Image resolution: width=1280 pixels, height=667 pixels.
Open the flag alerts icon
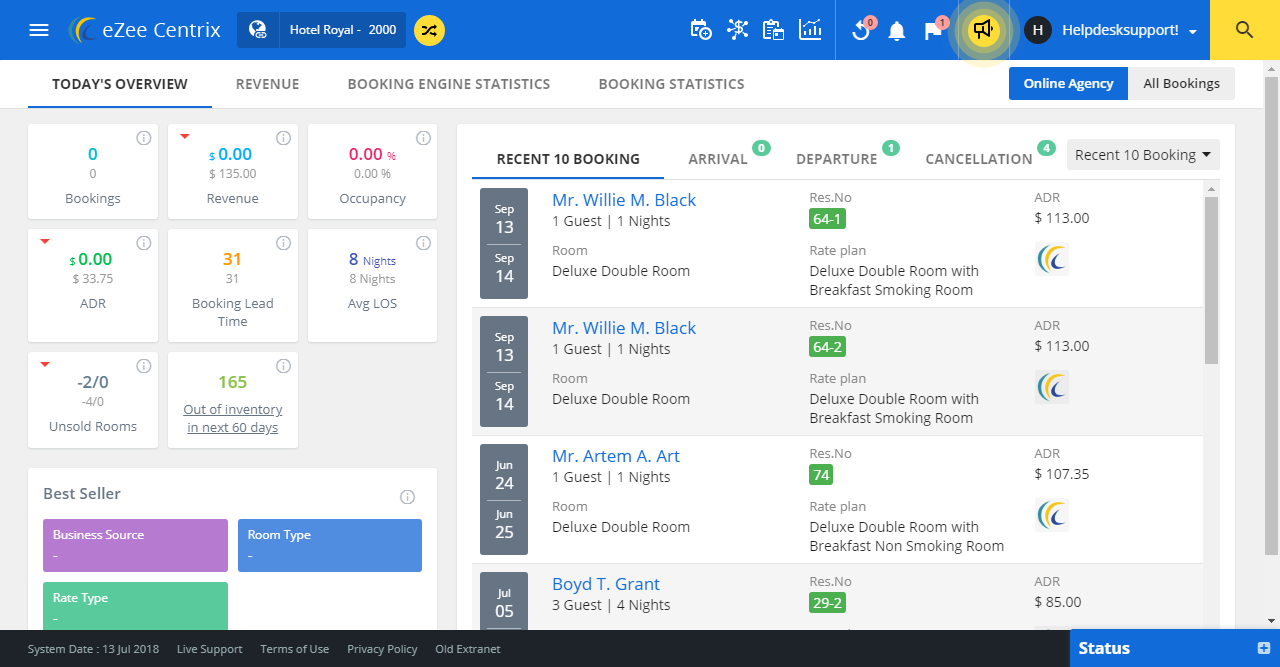click(933, 30)
